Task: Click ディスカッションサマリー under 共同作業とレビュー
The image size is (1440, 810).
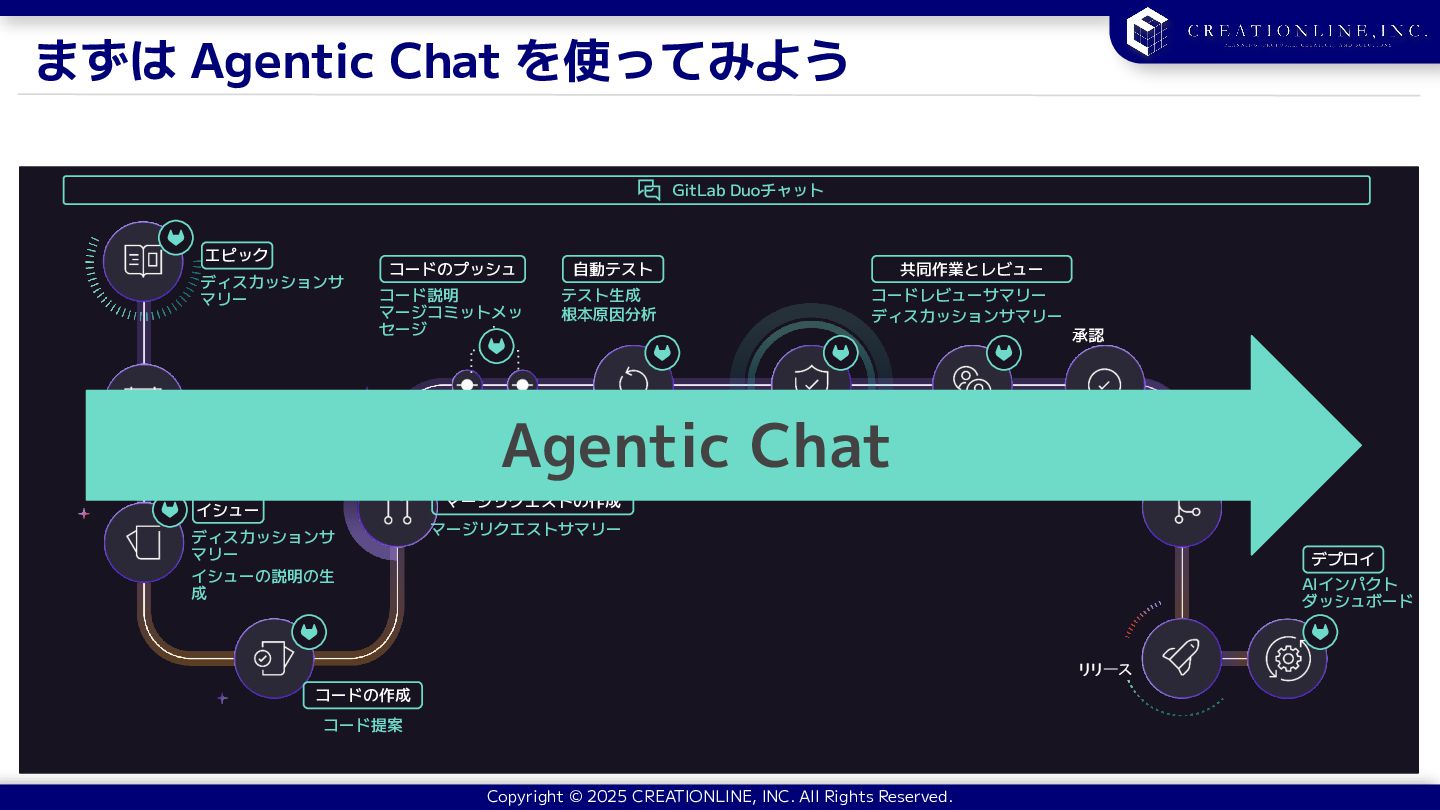Action: (x=966, y=316)
